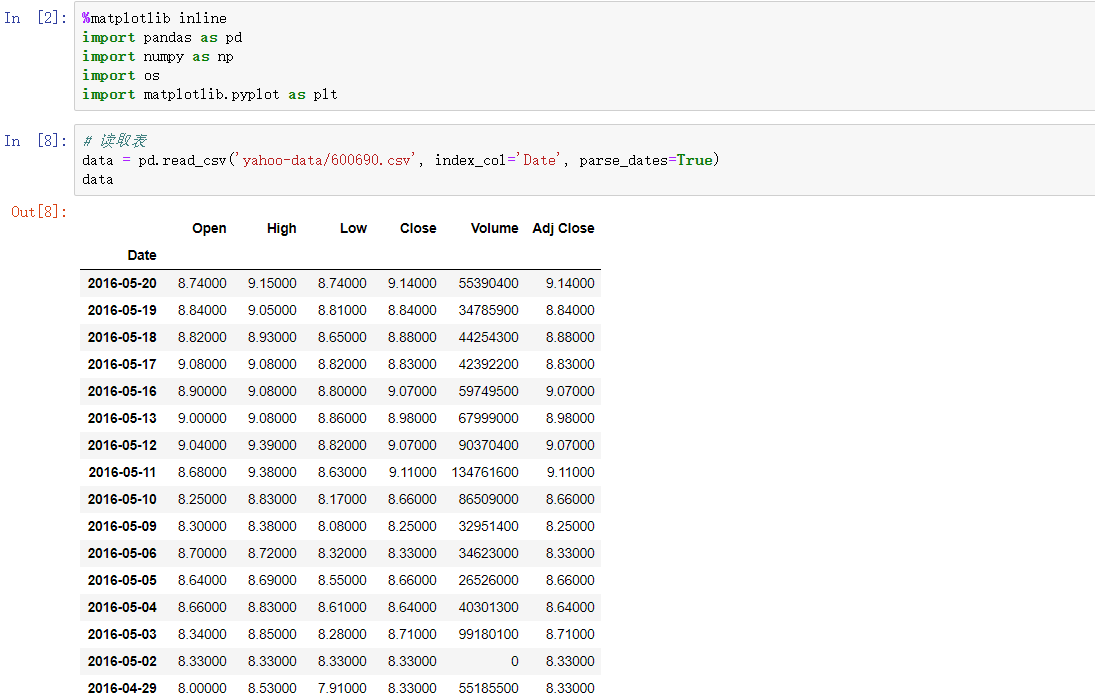Select the 2016-05-09 row label
The height and width of the screenshot is (700, 1095).
pyautogui.click(x=122, y=526)
